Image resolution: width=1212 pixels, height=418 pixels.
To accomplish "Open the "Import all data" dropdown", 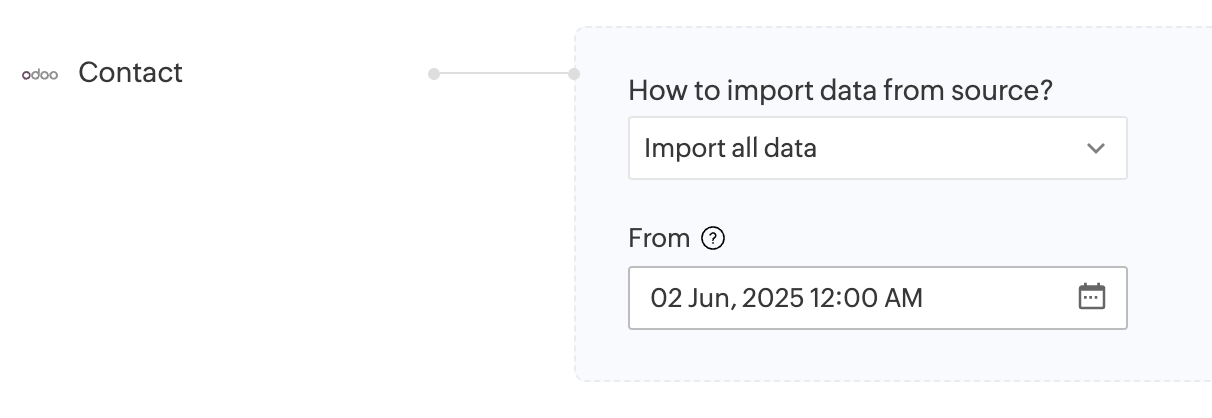I will coord(877,149).
